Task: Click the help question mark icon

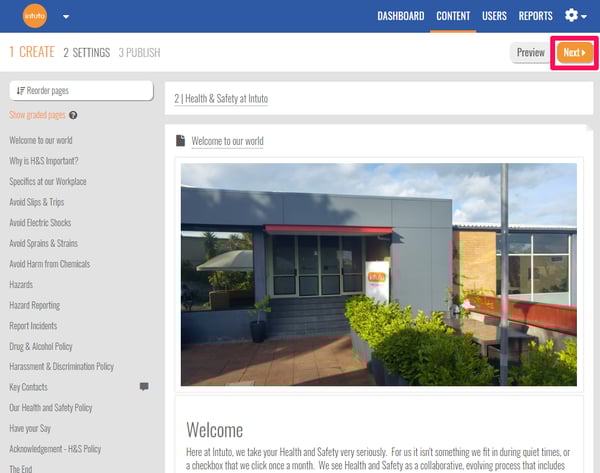Action: tap(73, 115)
